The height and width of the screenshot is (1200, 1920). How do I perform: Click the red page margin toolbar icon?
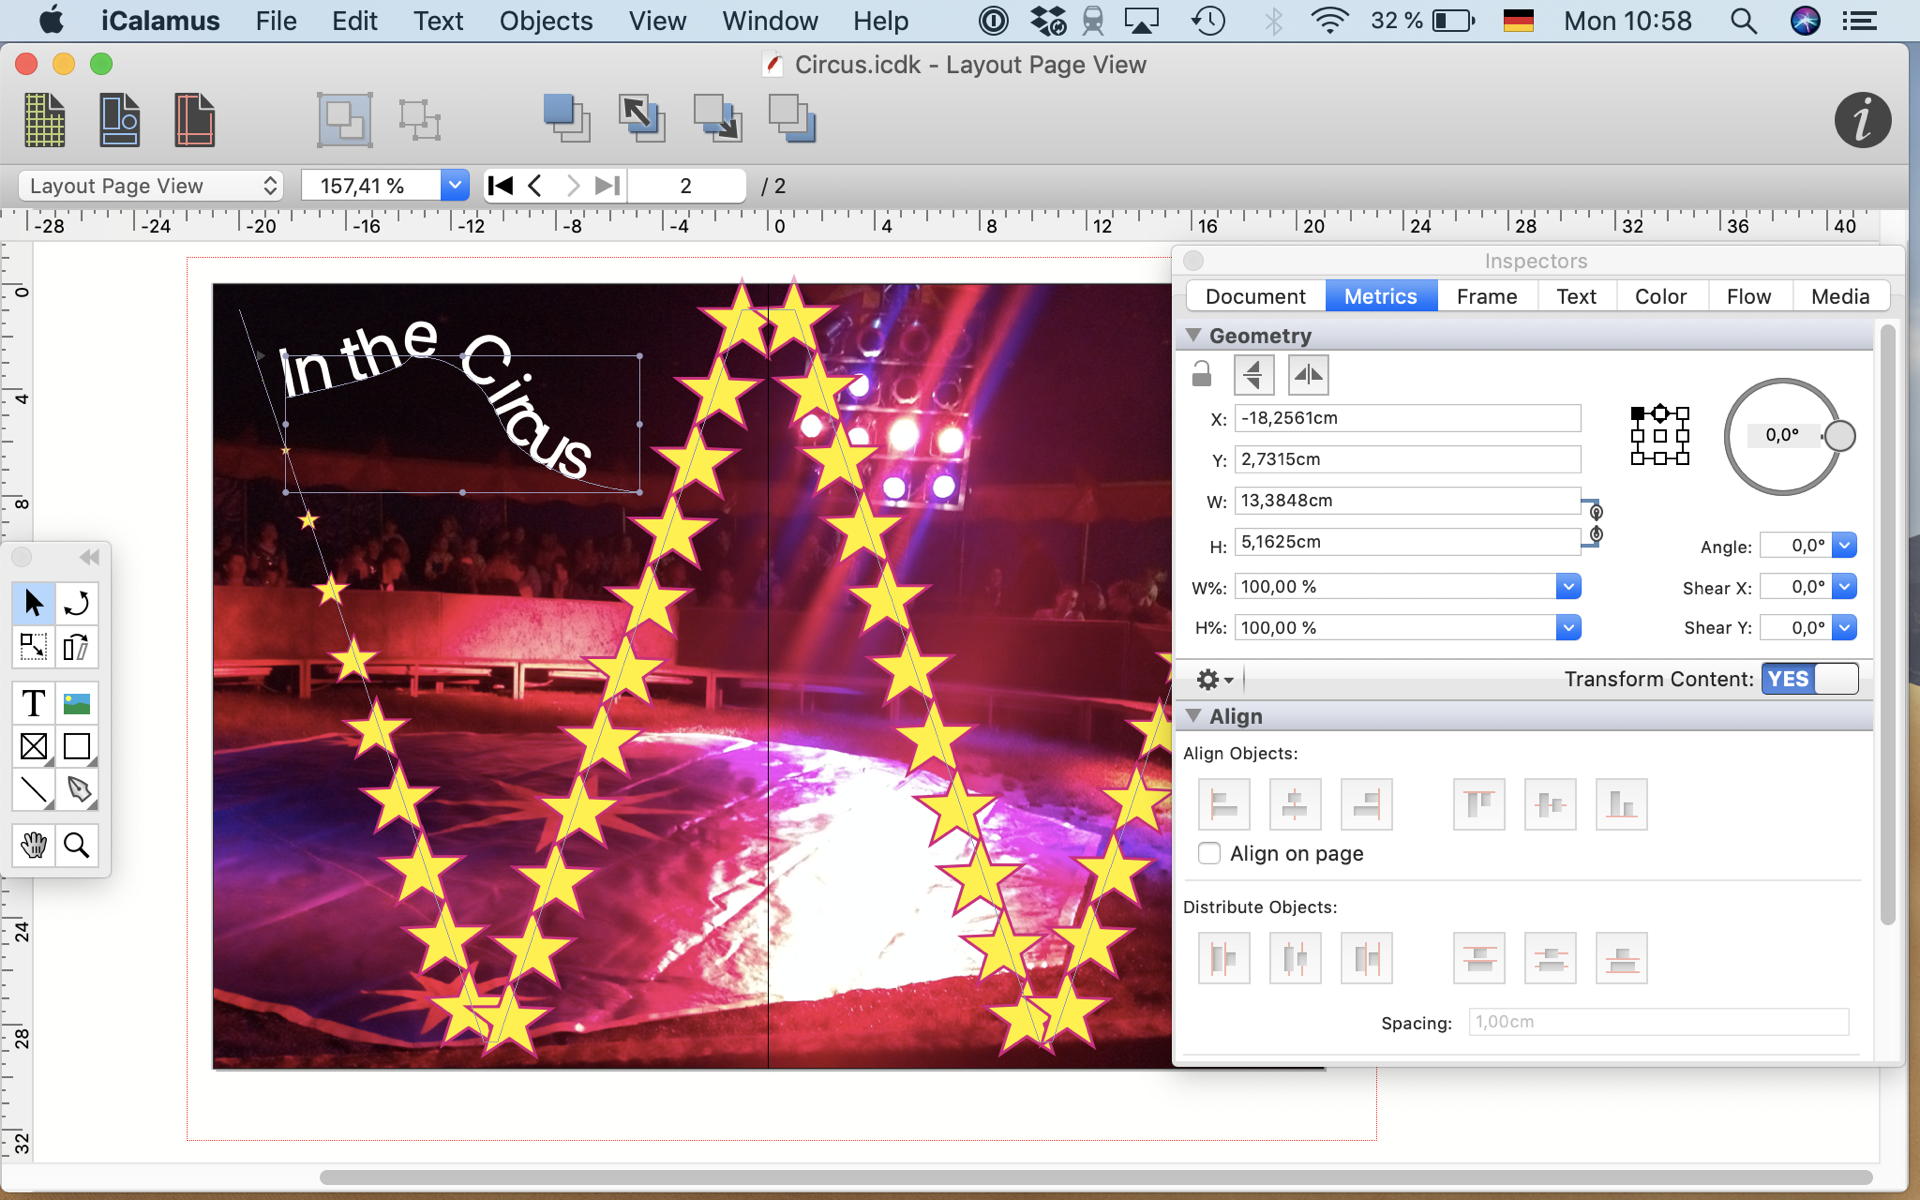[194, 120]
